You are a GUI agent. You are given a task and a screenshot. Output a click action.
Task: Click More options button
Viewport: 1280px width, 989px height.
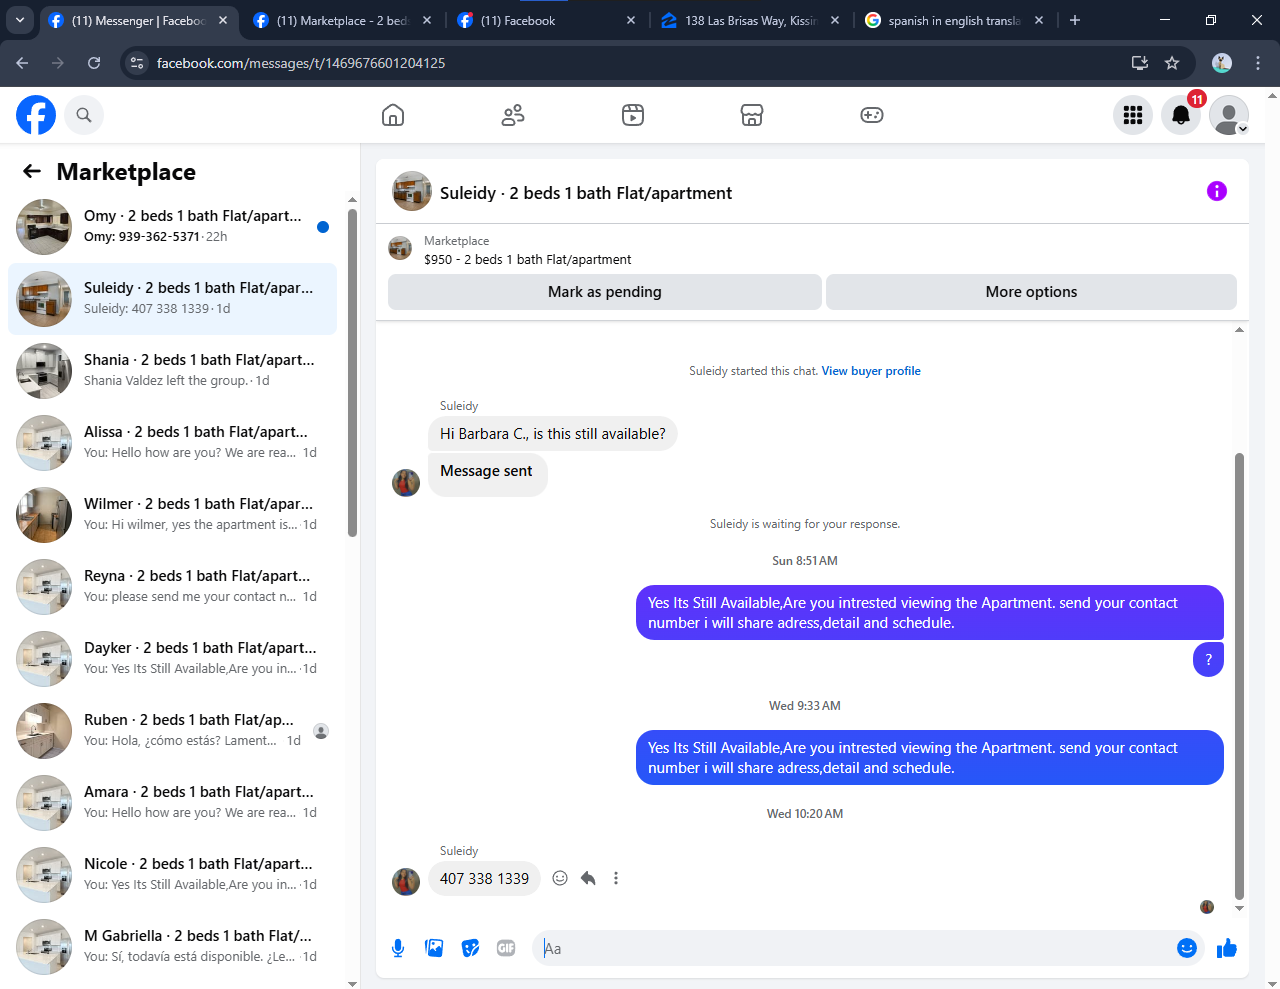click(x=1031, y=292)
